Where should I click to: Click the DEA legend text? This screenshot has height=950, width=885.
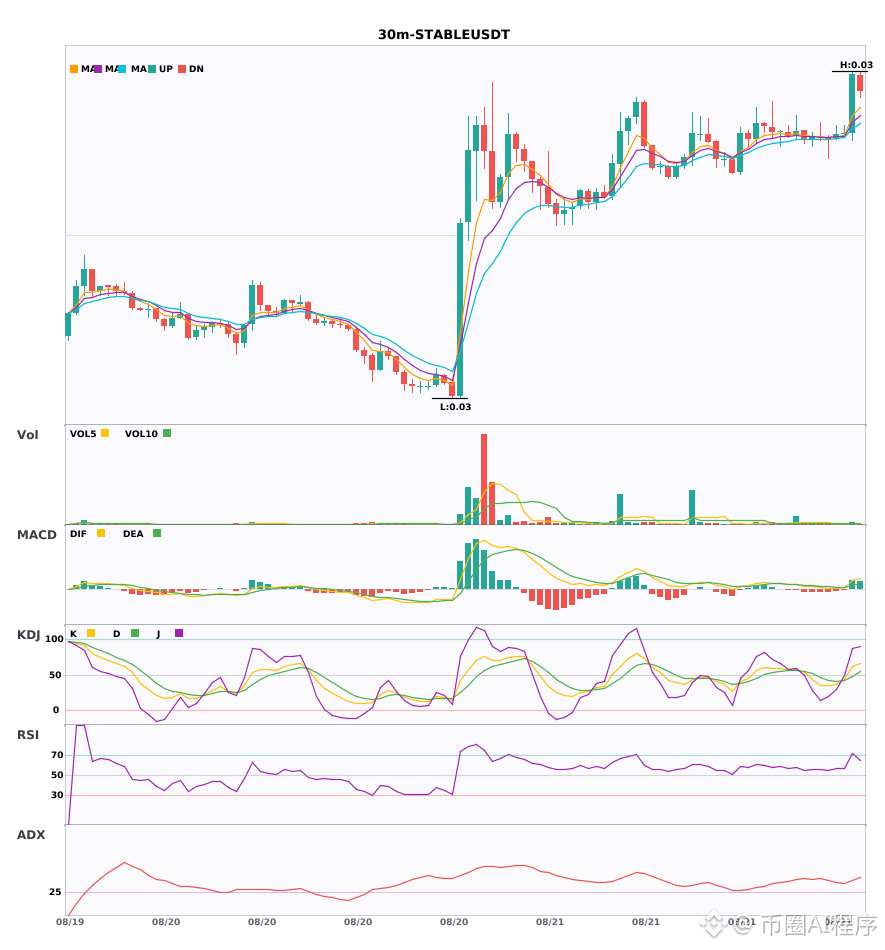click(x=133, y=534)
